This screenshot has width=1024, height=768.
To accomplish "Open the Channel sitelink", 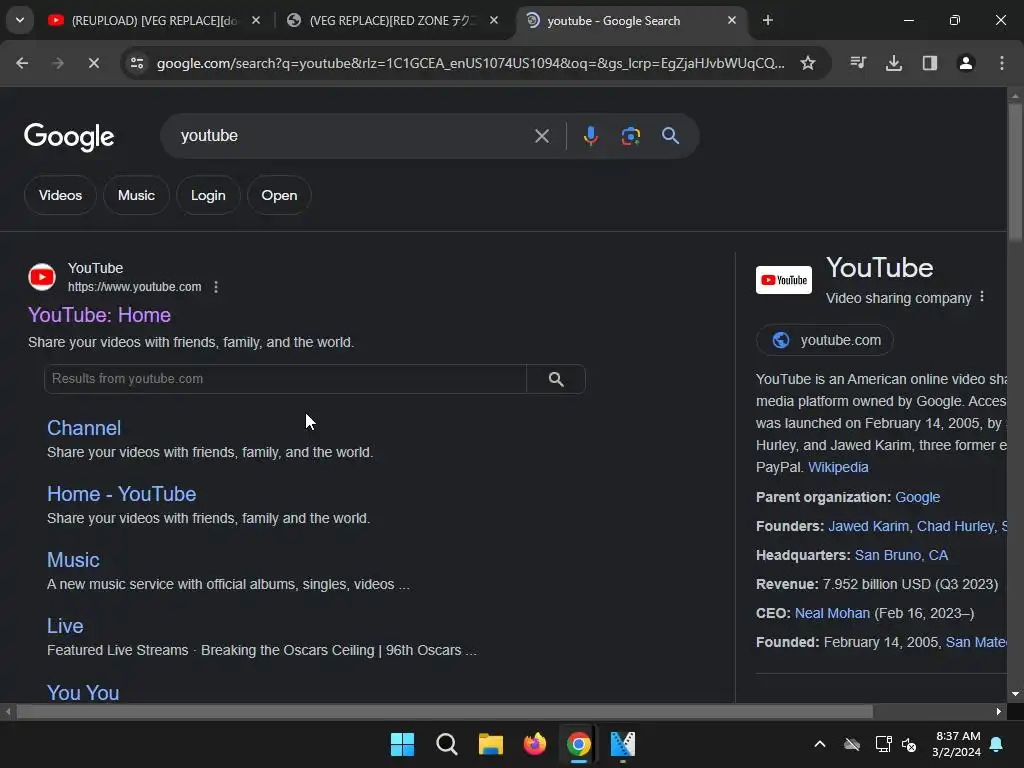I will pos(84,428).
